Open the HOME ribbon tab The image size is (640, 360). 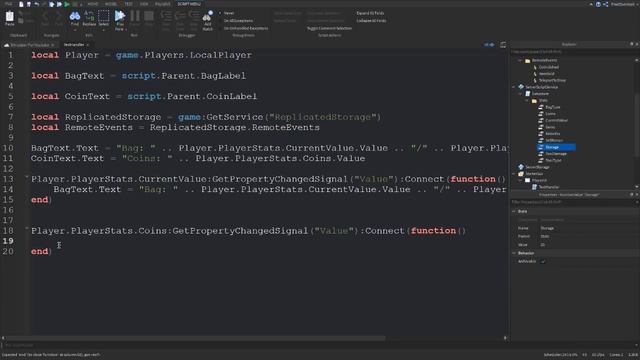tap(93, 4)
